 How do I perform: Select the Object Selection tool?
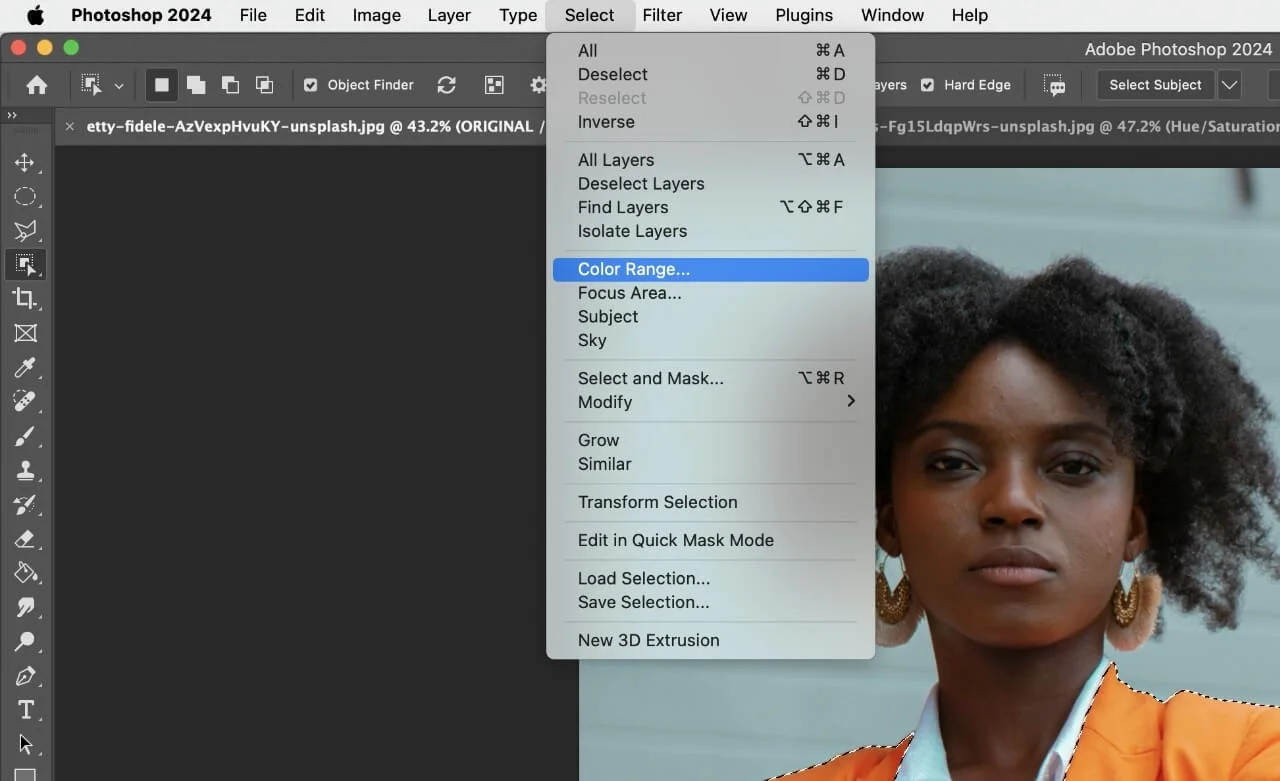tap(25, 265)
